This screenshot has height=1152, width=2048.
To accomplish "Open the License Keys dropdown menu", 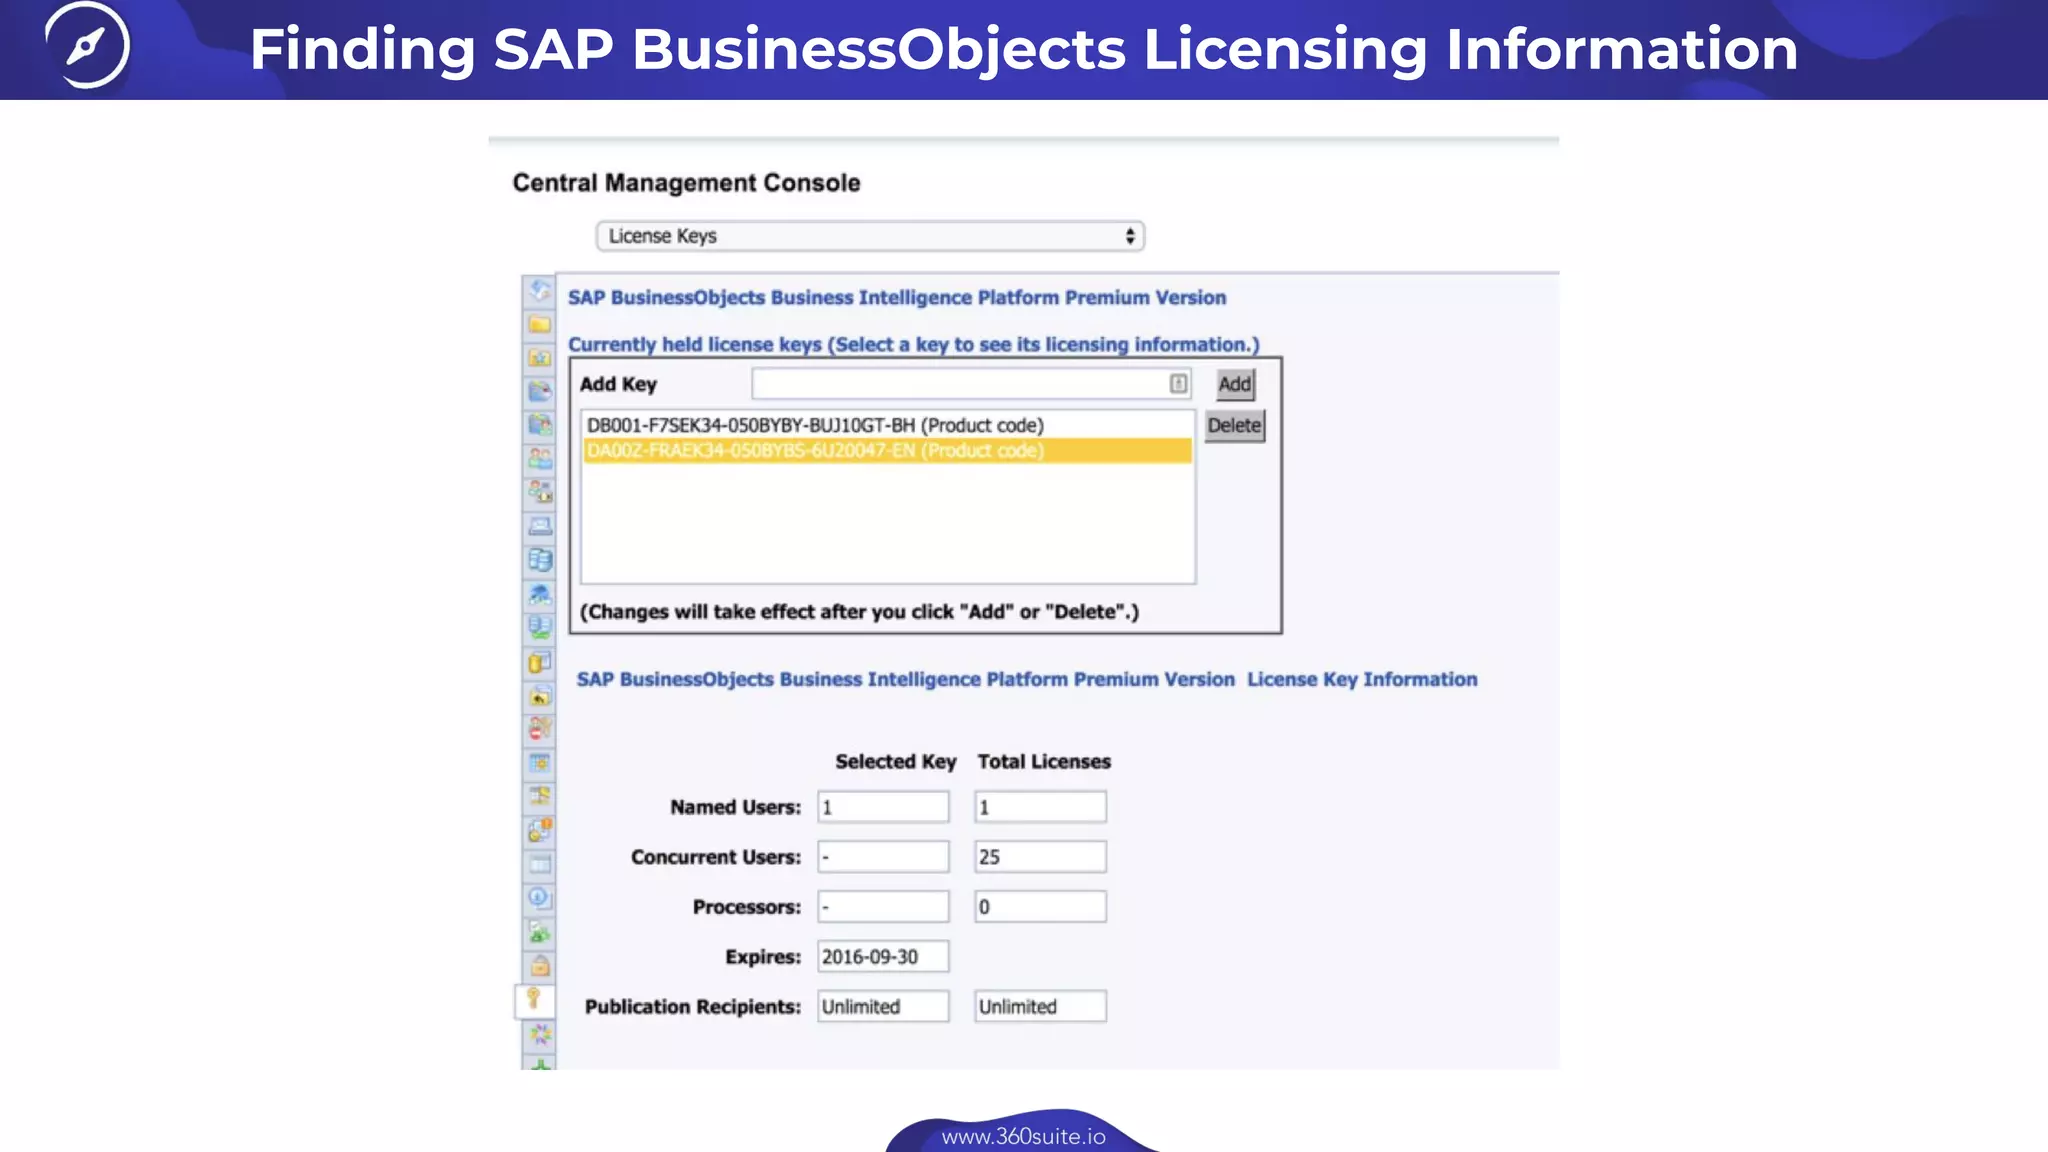I will tap(870, 236).
